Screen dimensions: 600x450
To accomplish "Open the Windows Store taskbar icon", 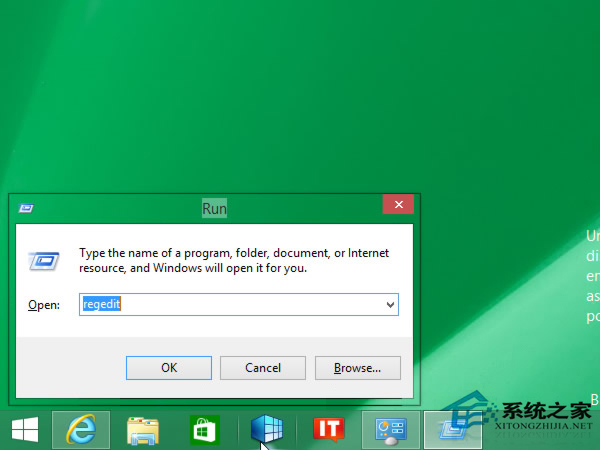I will [204, 430].
